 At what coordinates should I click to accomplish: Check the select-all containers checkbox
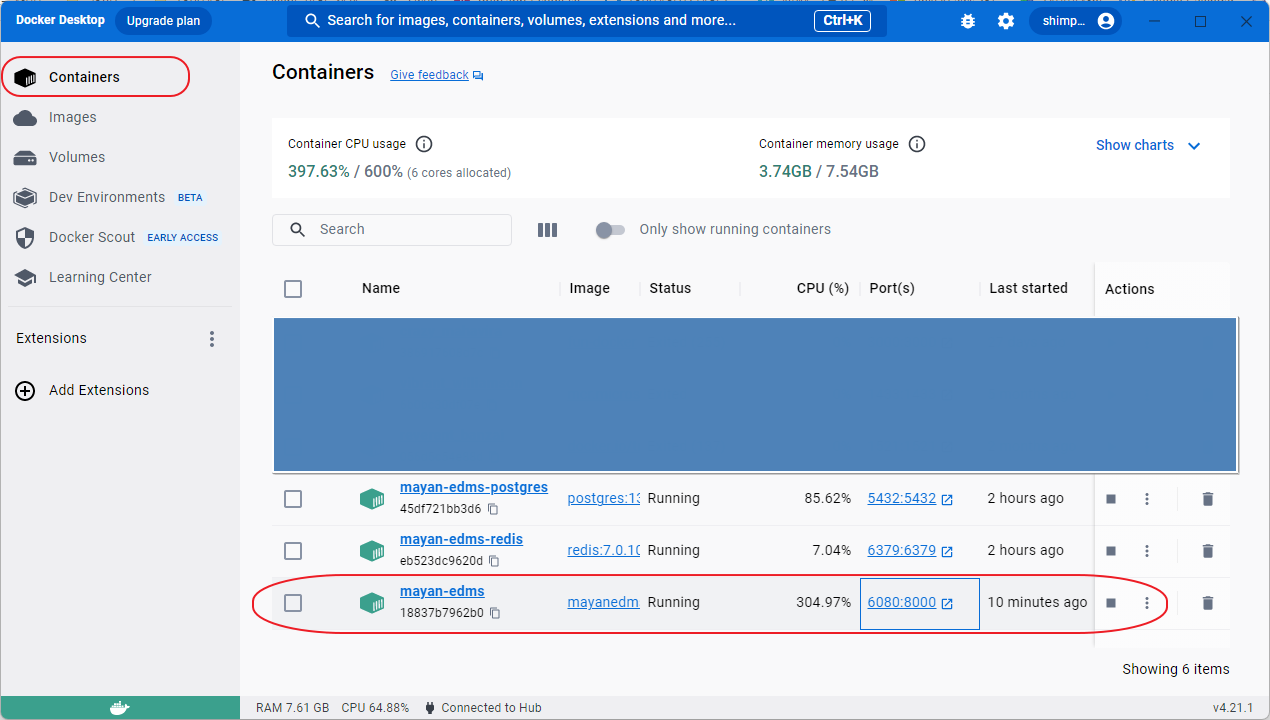[293, 289]
